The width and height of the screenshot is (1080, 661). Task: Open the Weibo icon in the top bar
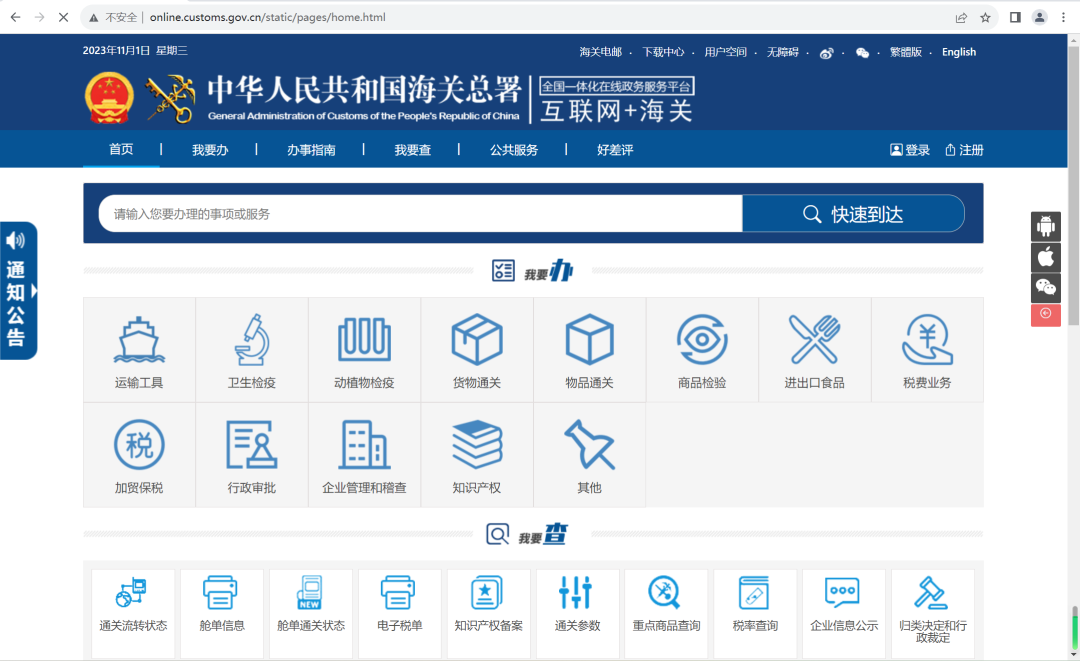827,53
